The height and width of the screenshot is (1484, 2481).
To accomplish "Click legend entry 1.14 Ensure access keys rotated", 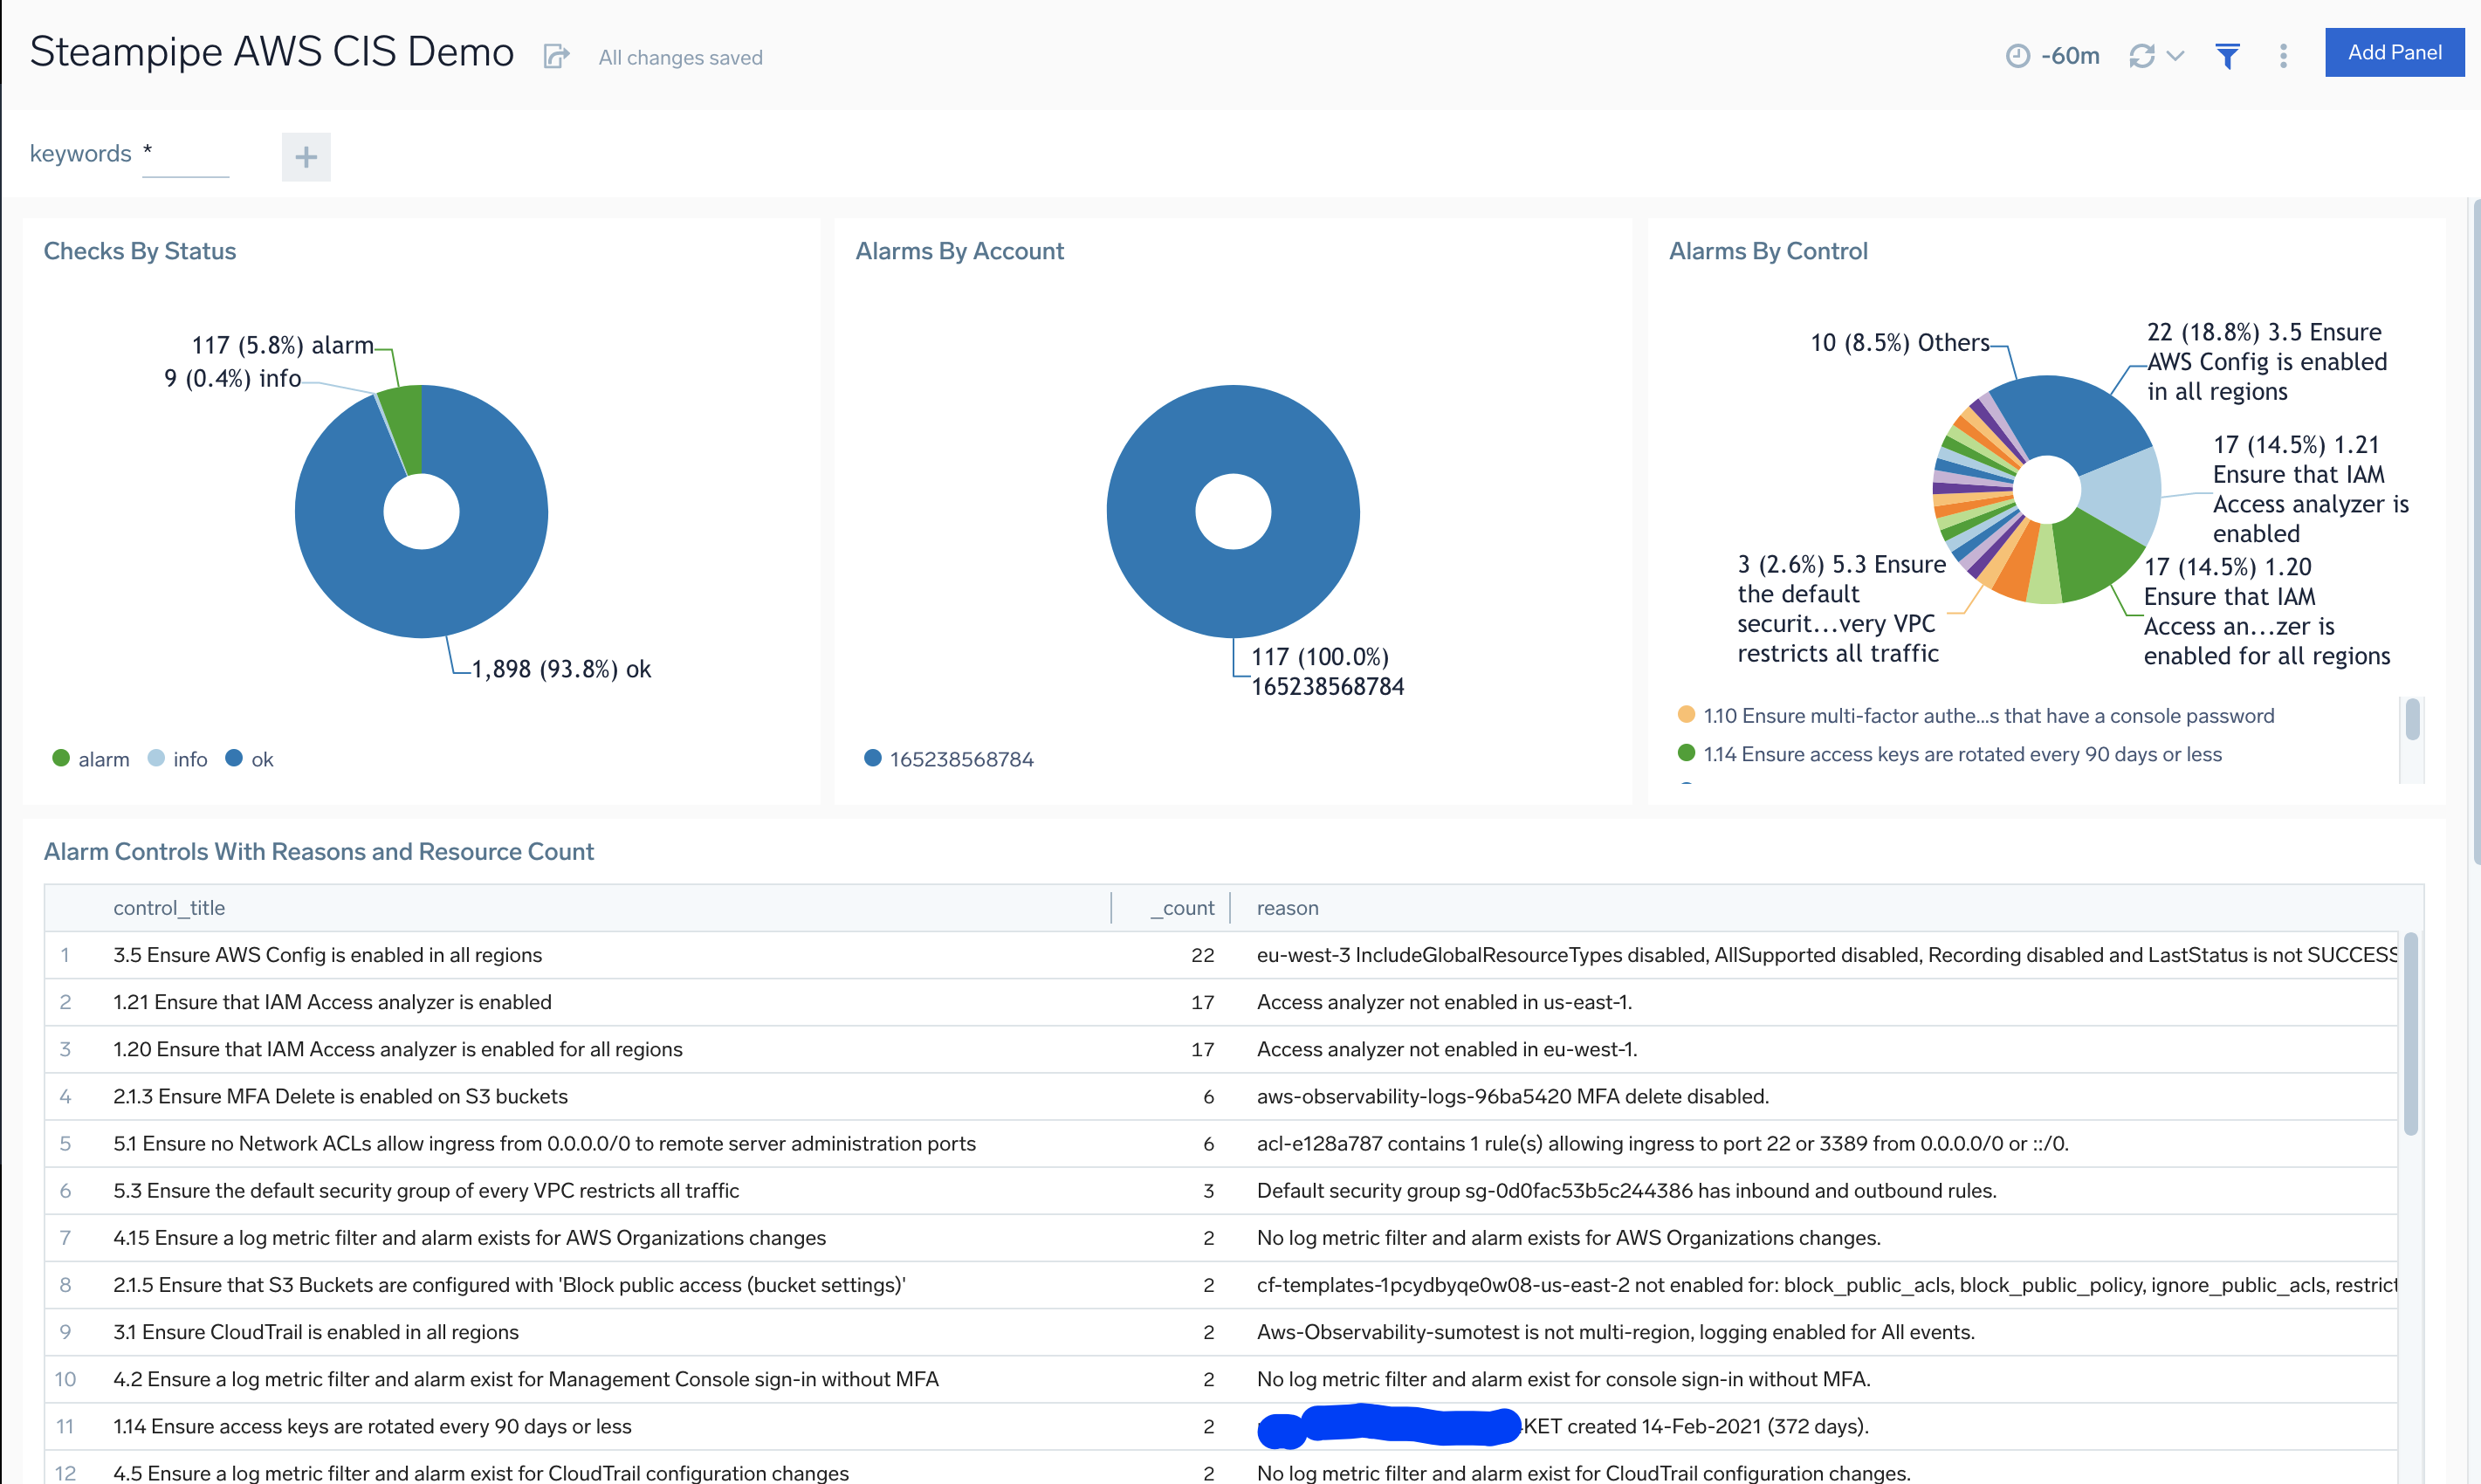I will (x=1961, y=754).
